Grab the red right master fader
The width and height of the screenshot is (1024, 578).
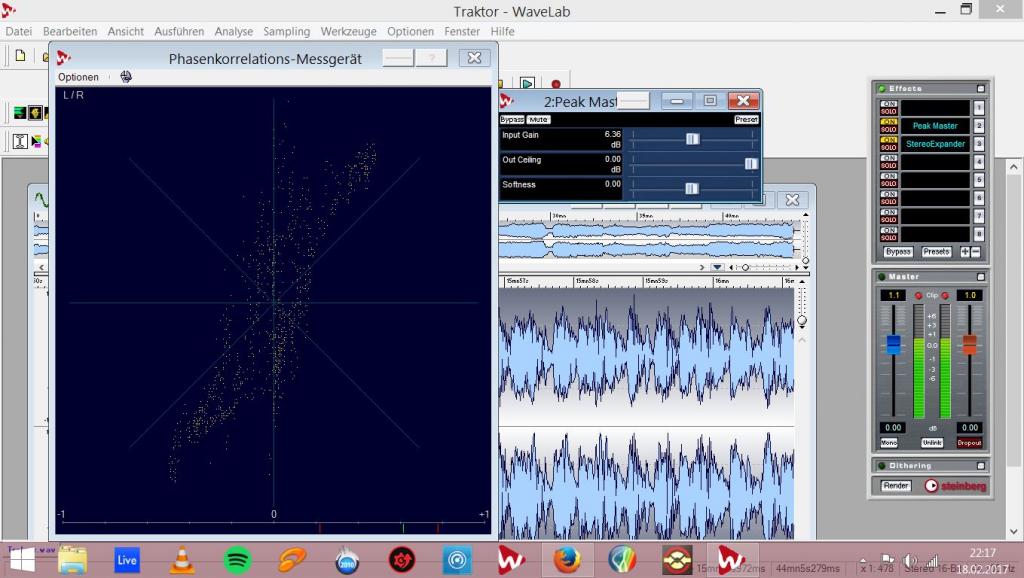pyautogui.click(x=970, y=344)
